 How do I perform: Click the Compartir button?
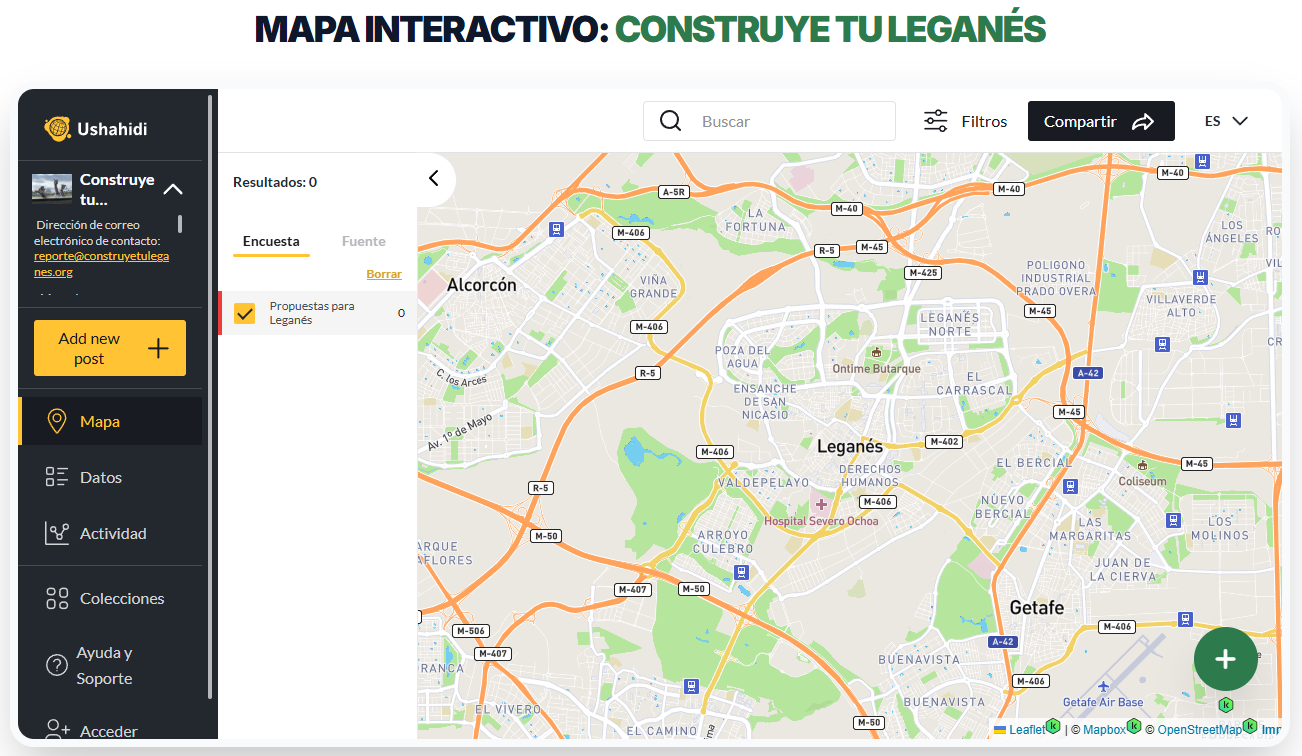coord(1101,120)
